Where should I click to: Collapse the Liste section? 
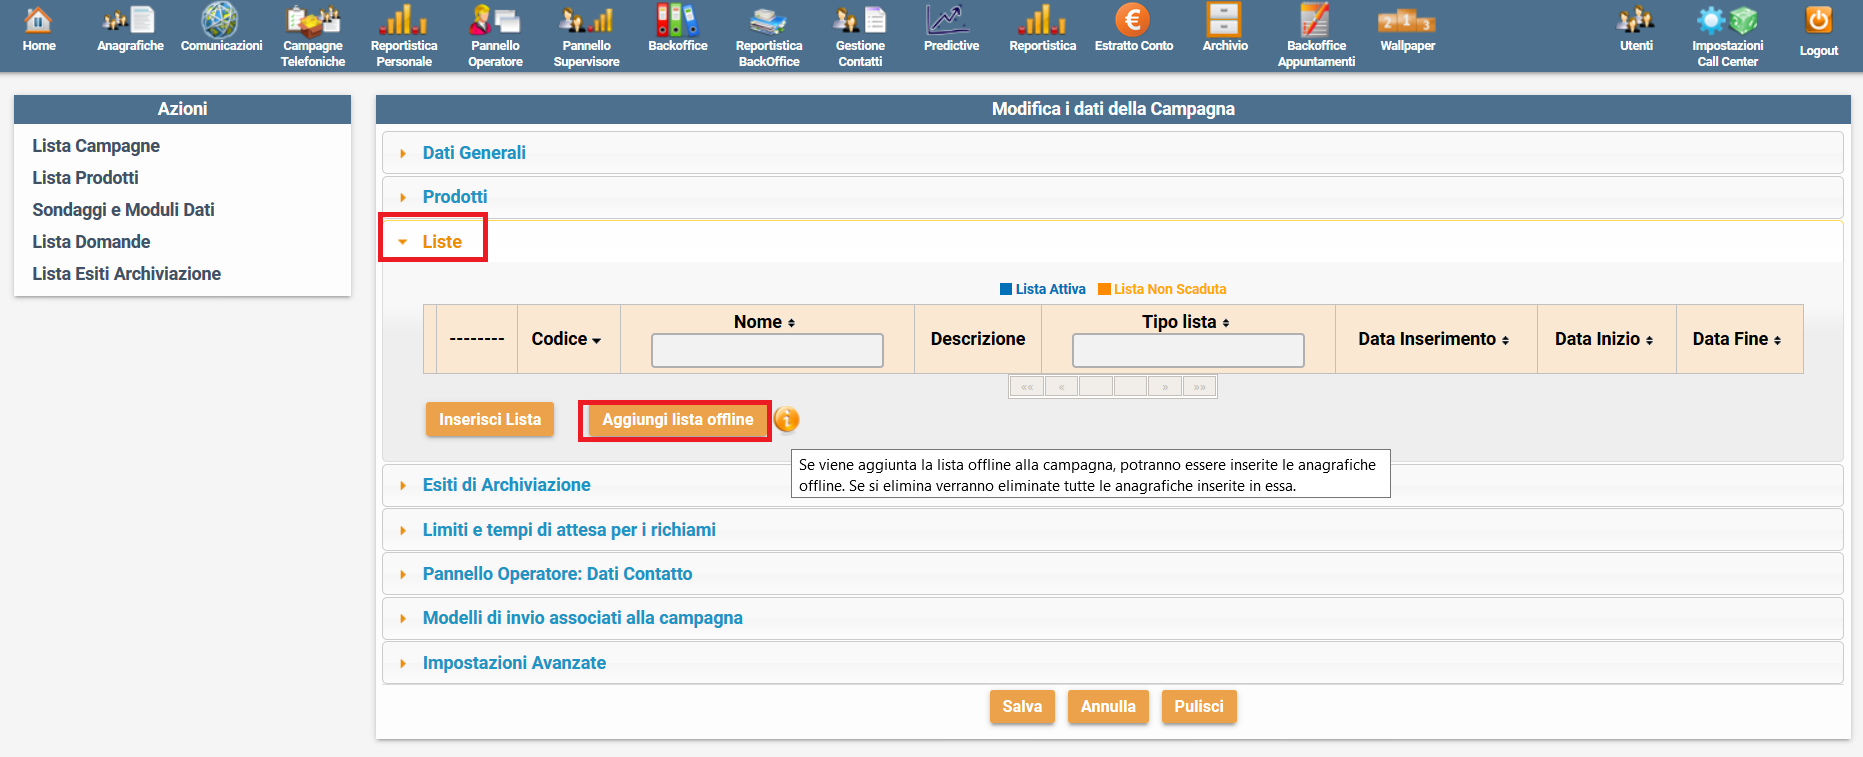441,242
